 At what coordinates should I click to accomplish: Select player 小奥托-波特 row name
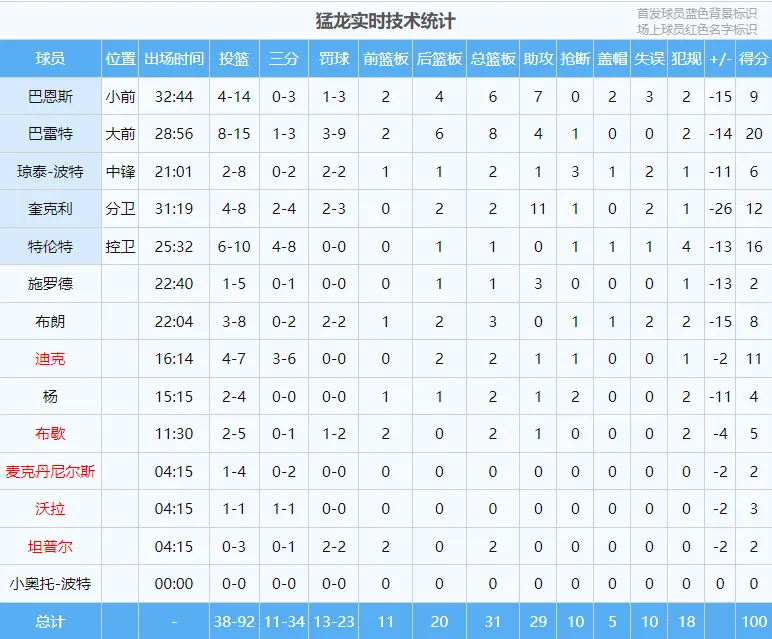(x=50, y=584)
